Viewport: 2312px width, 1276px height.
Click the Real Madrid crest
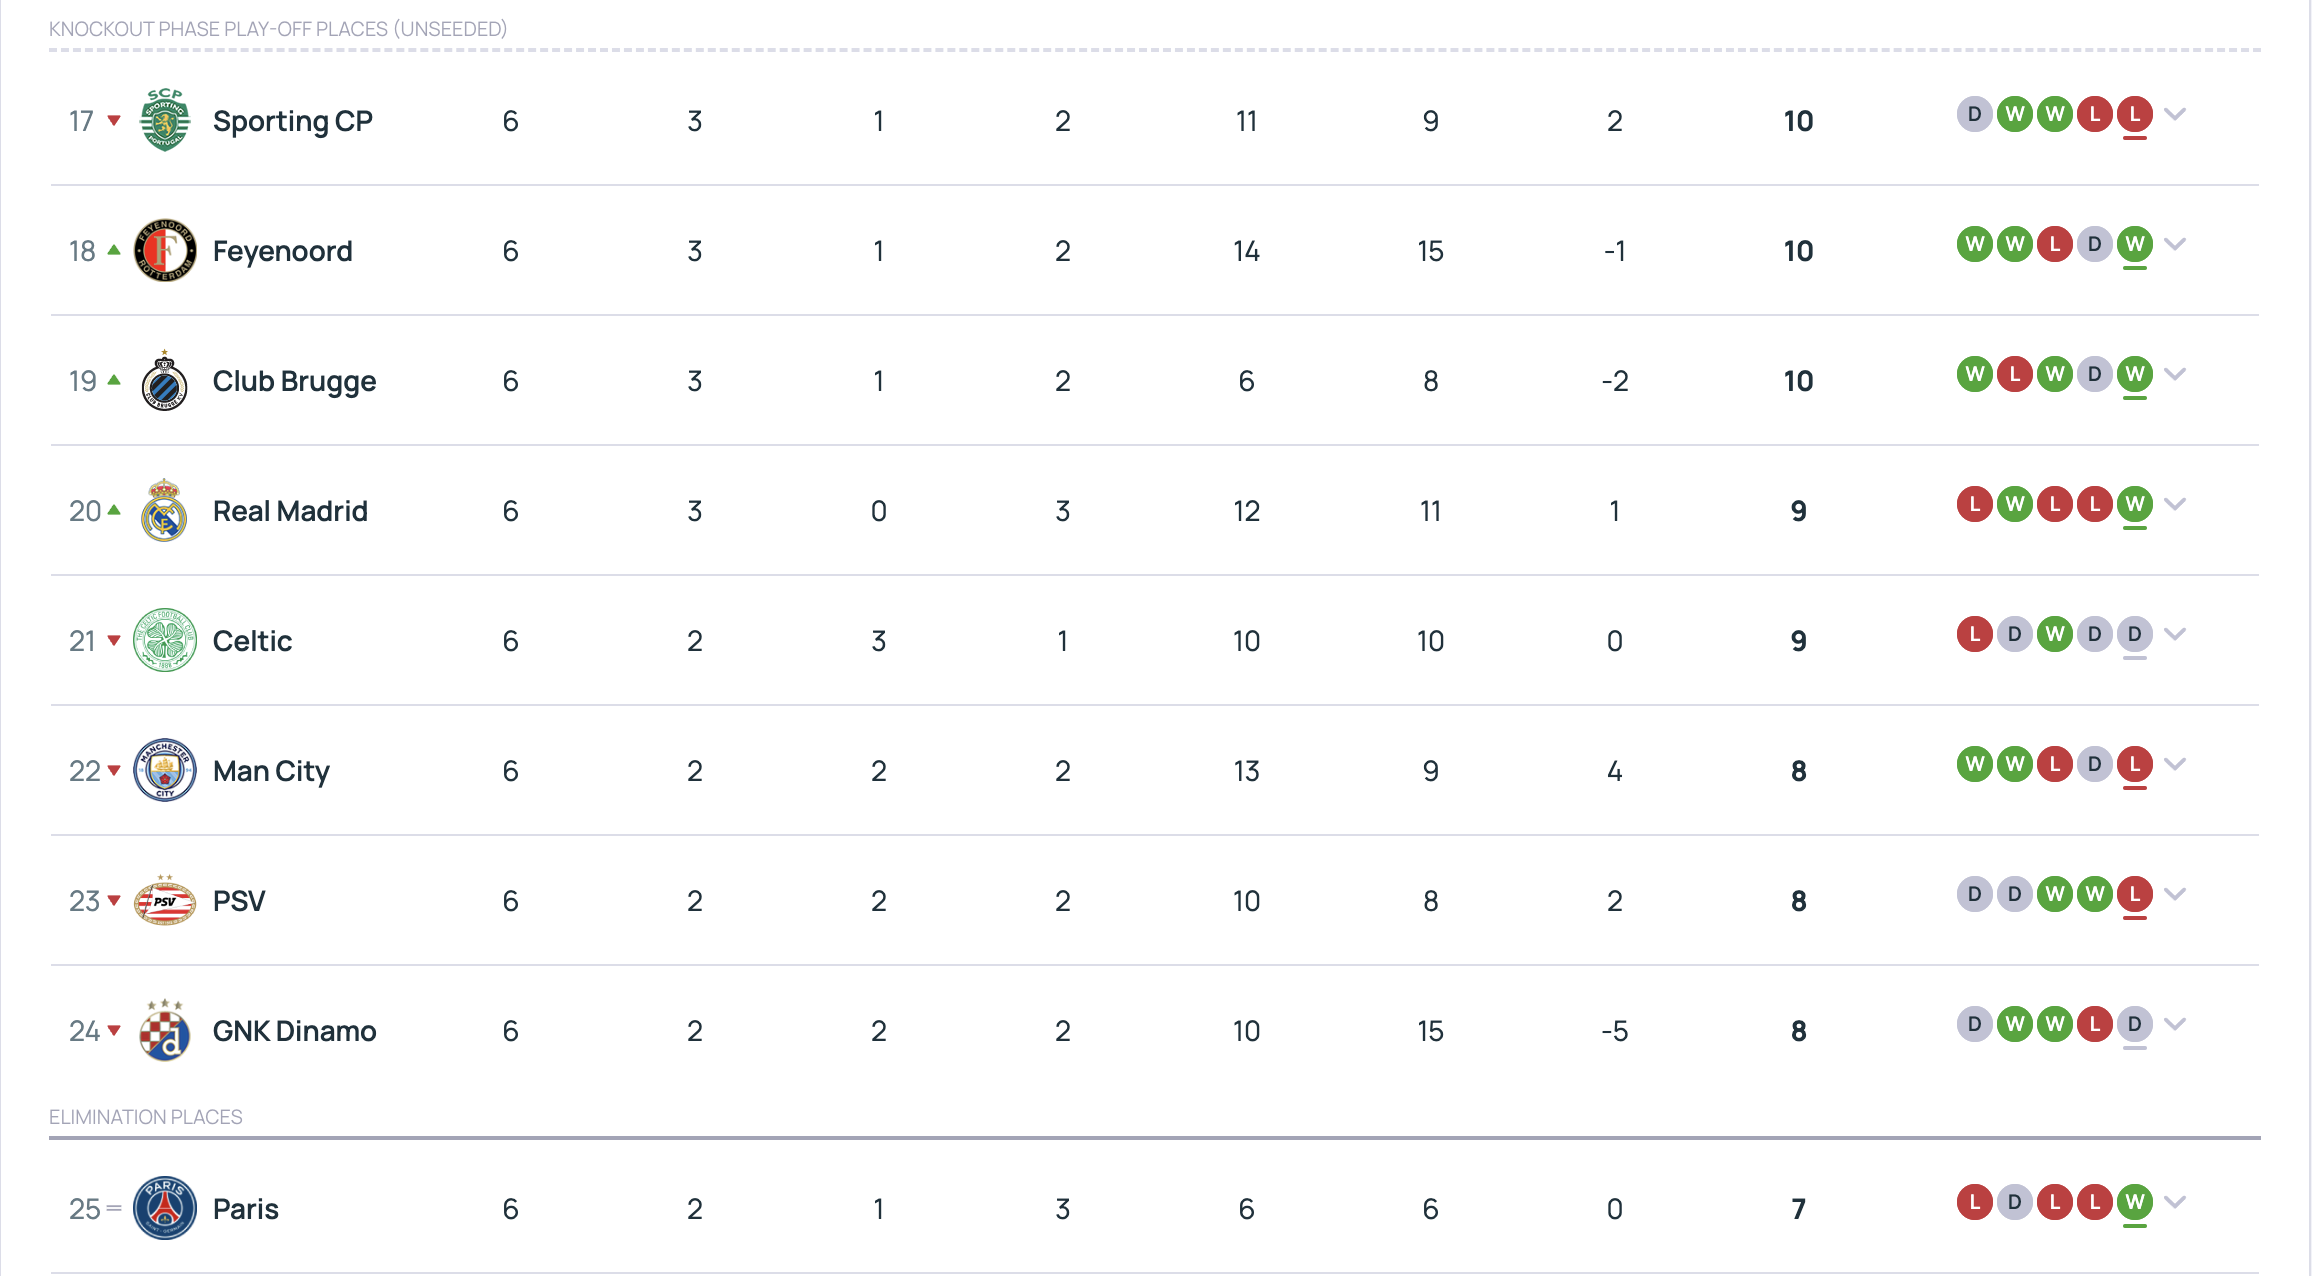(x=165, y=510)
